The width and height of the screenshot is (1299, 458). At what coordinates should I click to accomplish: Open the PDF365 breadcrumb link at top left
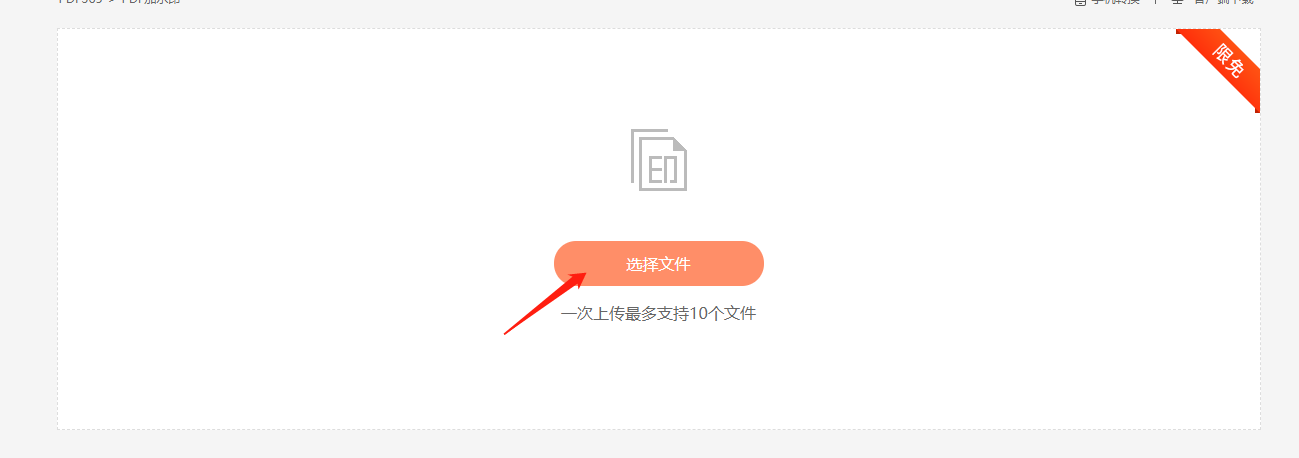coord(80,2)
